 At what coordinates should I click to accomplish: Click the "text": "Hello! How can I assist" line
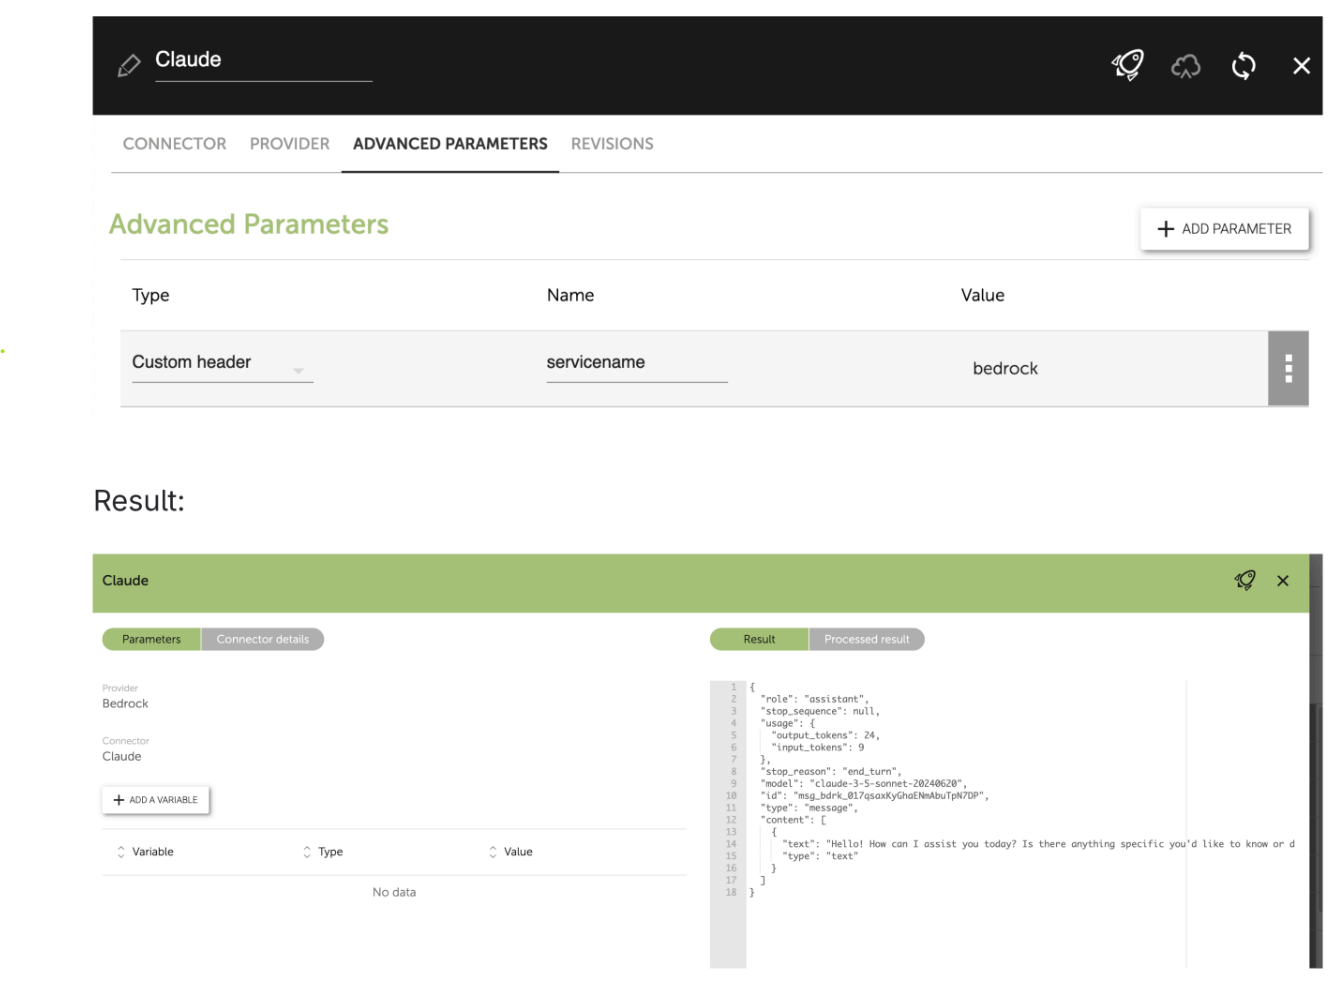(x=1038, y=844)
